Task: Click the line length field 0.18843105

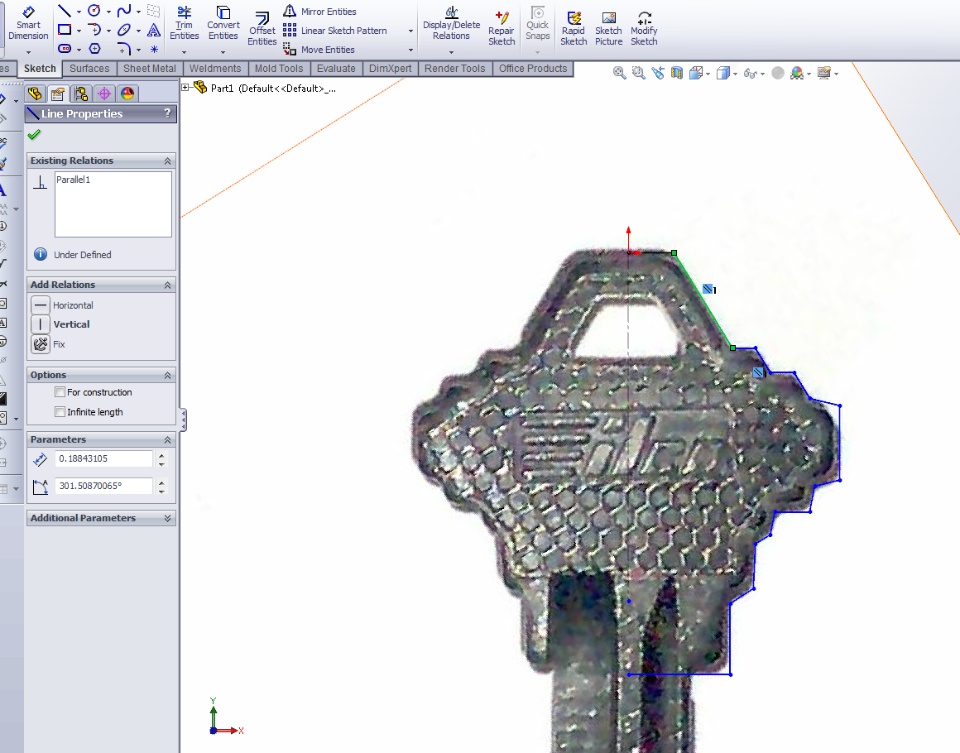Action: click(x=103, y=459)
